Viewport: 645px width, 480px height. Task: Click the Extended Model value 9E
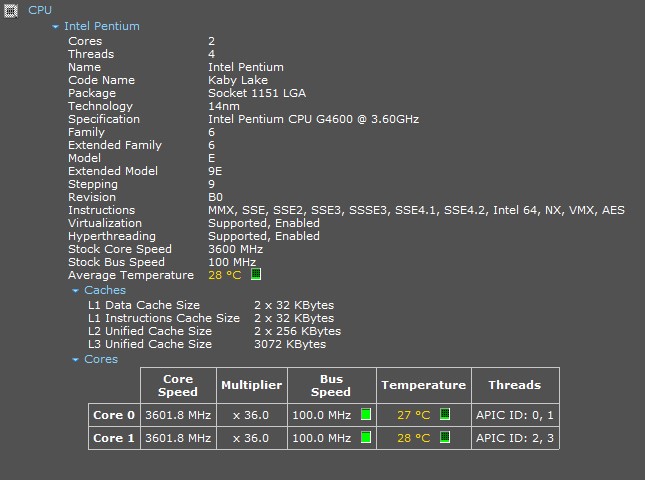pyautogui.click(x=215, y=171)
